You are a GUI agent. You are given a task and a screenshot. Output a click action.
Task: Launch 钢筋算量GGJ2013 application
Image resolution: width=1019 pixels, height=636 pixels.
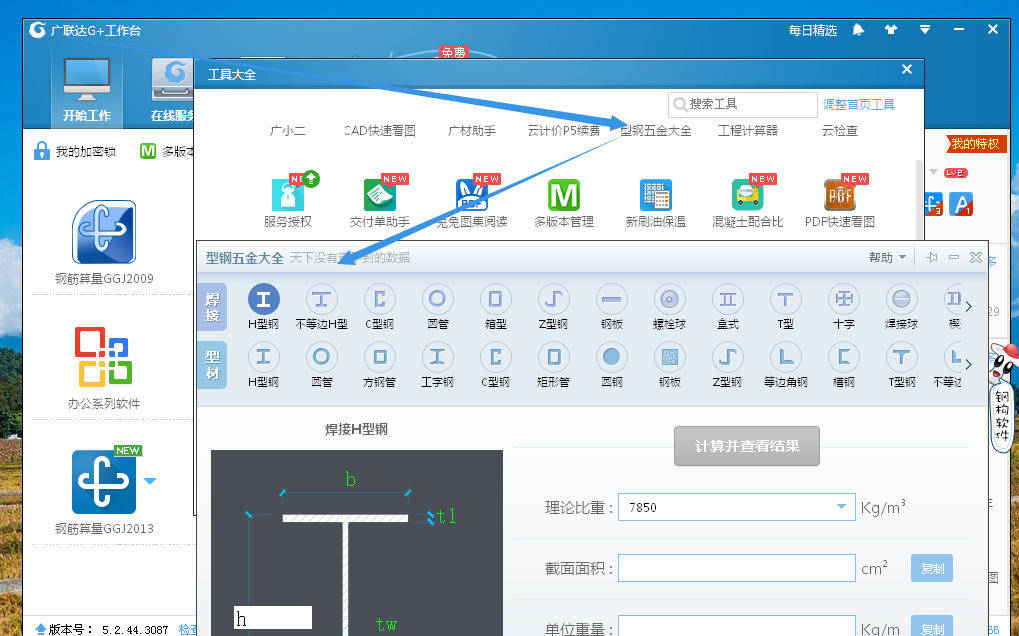click(104, 481)
